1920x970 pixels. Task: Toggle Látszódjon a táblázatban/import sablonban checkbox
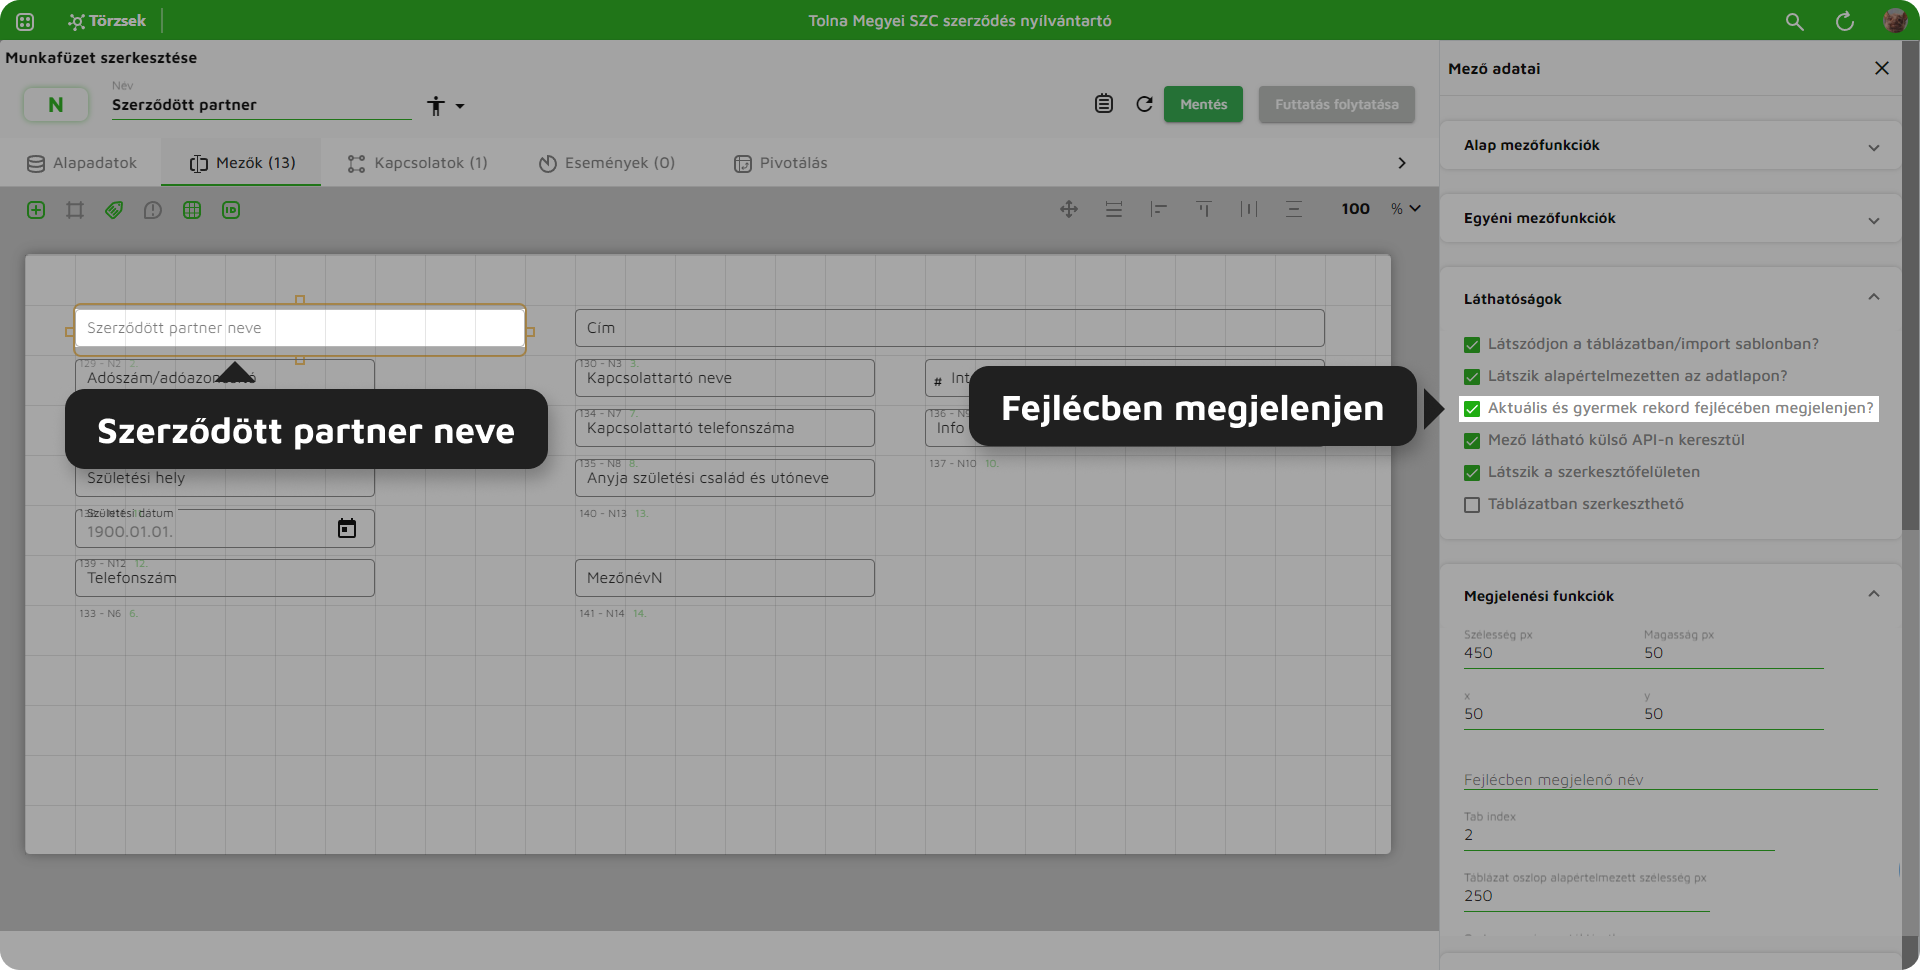point(1472,345)
